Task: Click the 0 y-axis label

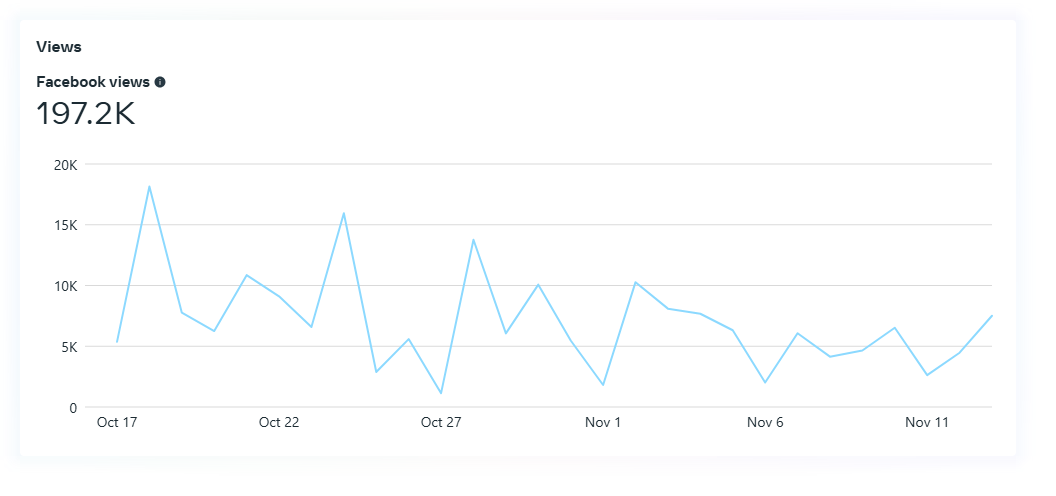Action: point(73,408)
